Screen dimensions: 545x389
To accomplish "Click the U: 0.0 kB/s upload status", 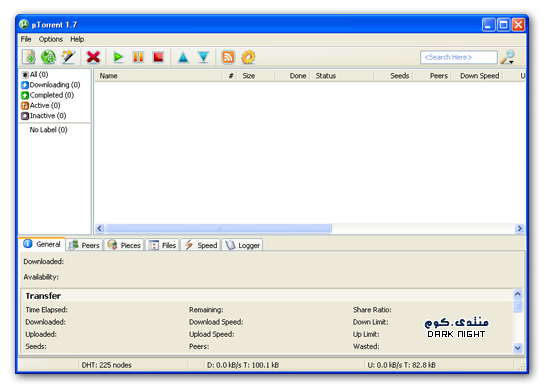I will (401, 365).
